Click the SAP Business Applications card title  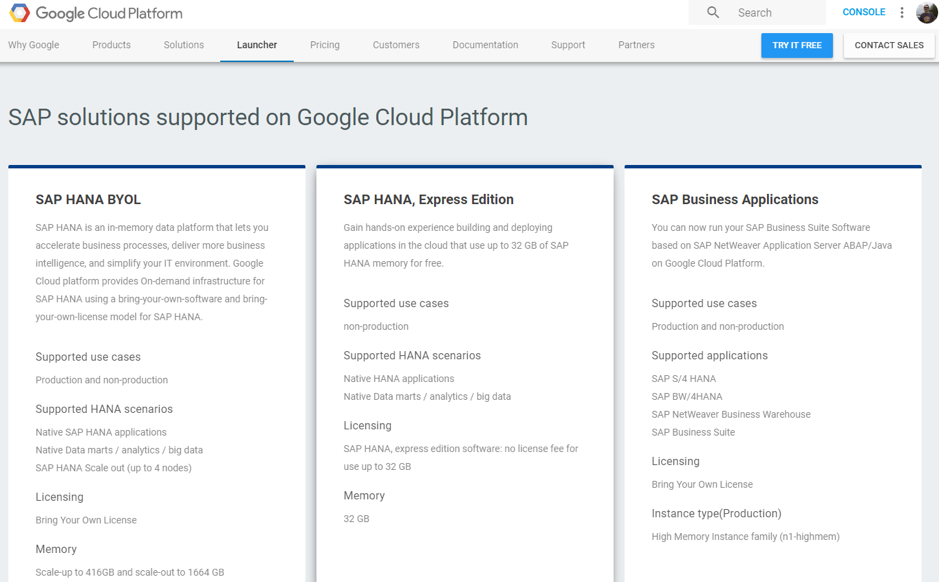click(735, 199)
